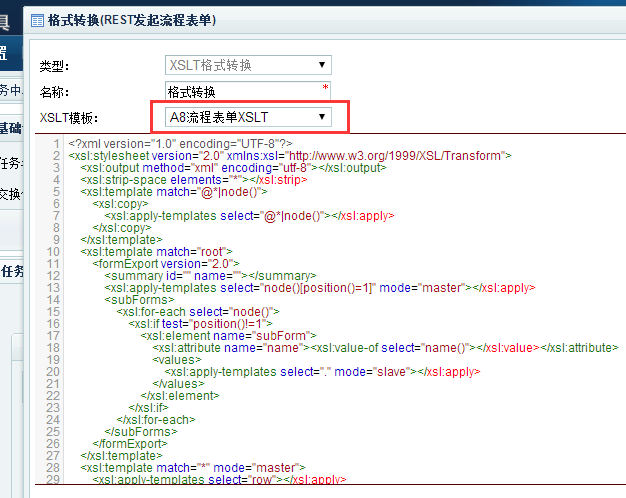Screen dimensions: 626x498
Task: Click the 名称 input field with 格式转换
Action: tap(248, 91)
